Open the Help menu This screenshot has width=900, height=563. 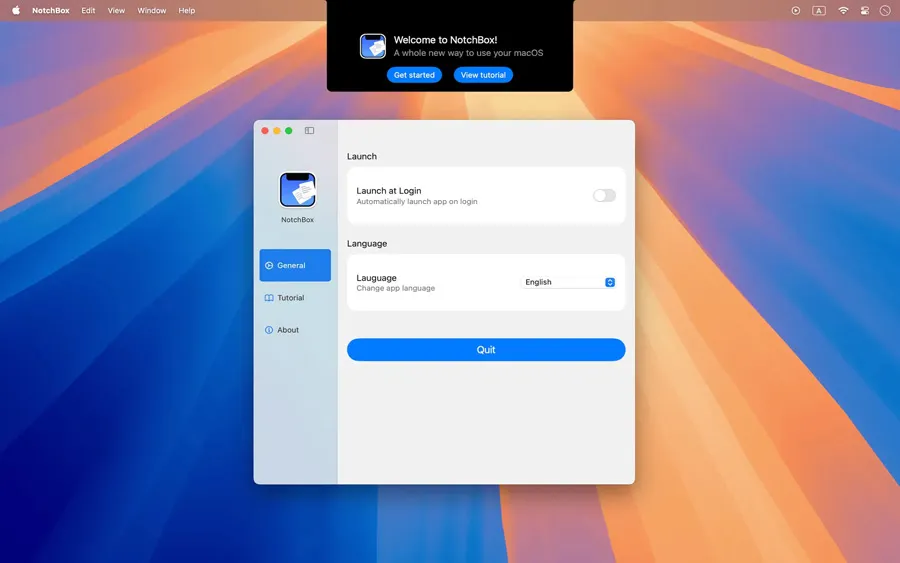click(187, 10)
